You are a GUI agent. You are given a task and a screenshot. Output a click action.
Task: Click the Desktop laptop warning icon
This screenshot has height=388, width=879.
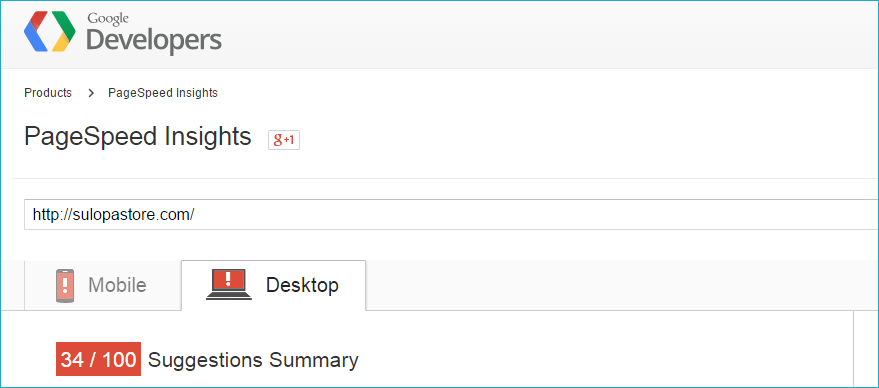pyautogui.click(x=229, y=284)
